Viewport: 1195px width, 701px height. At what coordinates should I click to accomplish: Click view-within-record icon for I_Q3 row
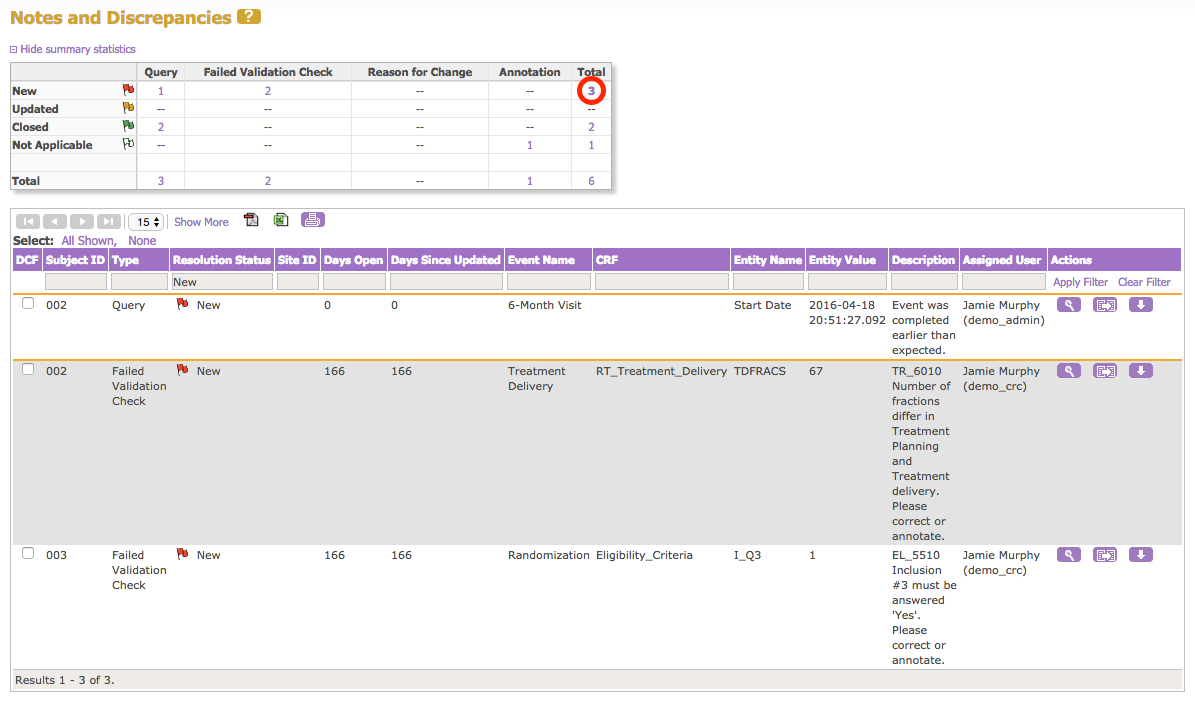[1105, 555]
